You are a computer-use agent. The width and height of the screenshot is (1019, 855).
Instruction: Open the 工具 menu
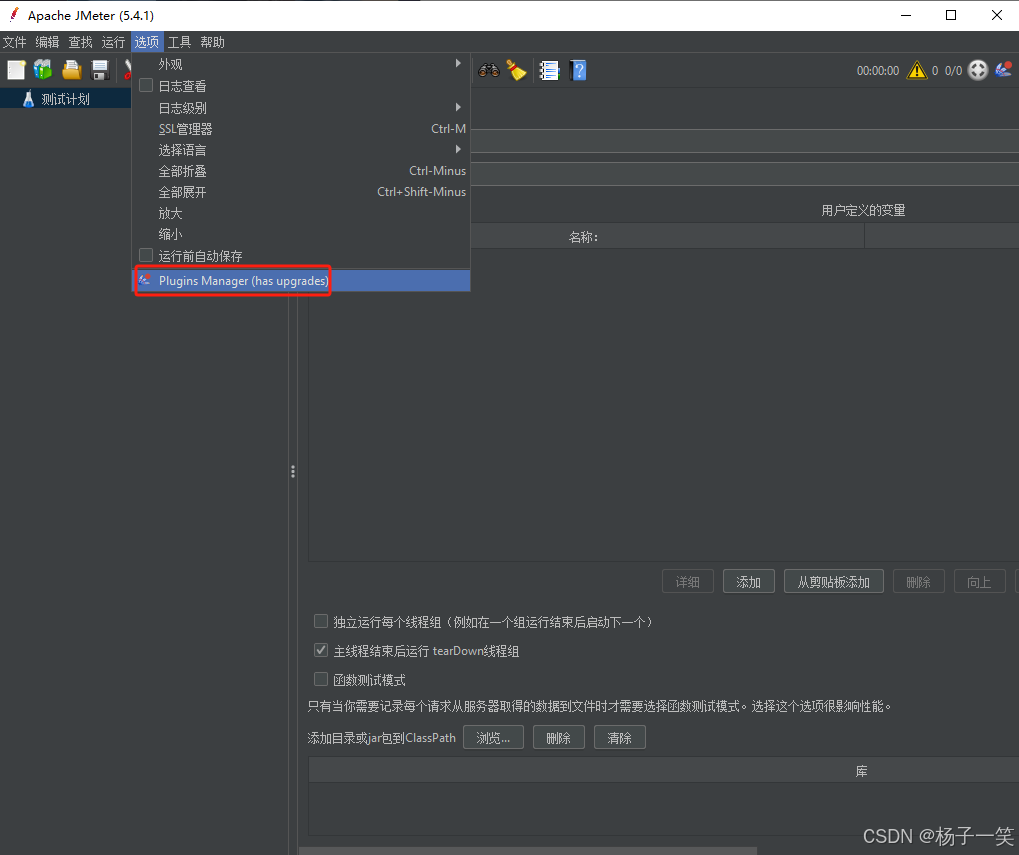tap(179, 42)
